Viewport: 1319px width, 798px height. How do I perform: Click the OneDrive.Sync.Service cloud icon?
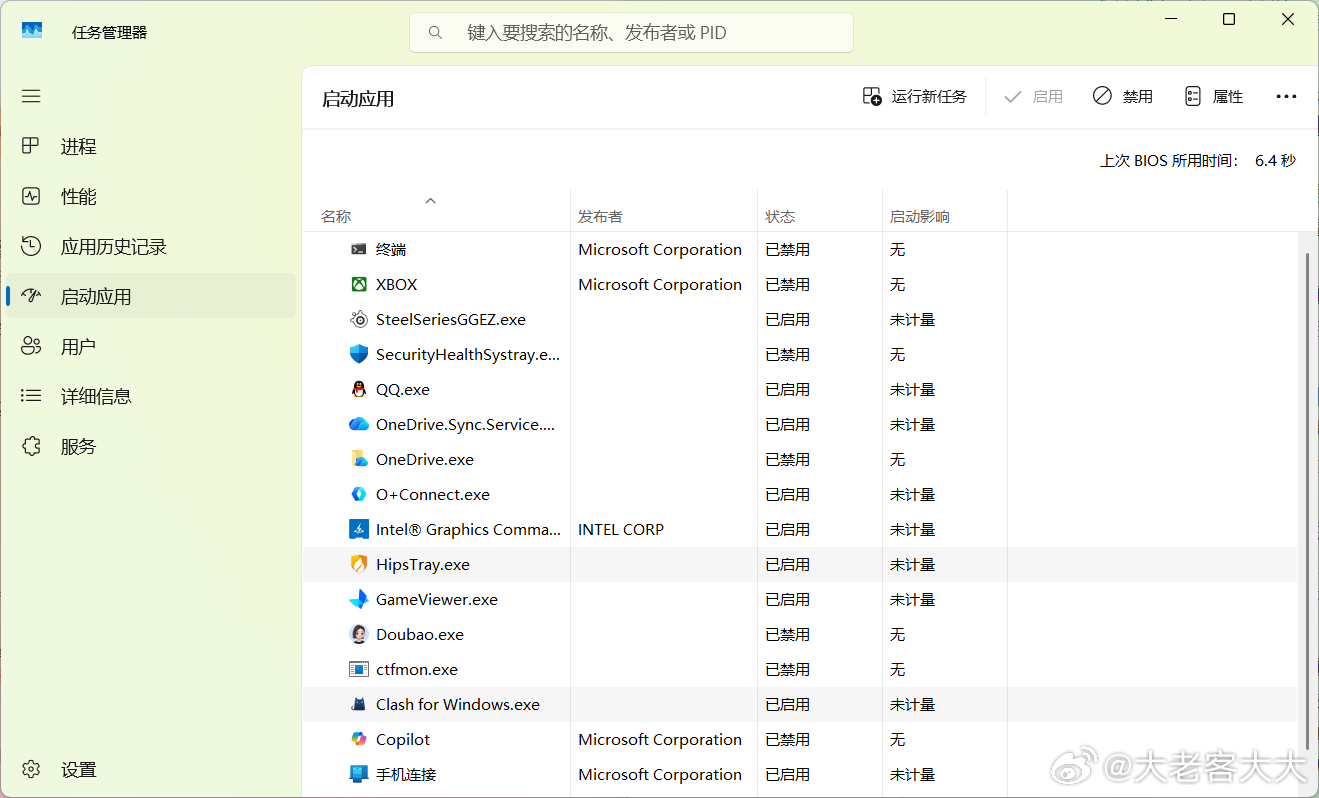click(359, 424)
